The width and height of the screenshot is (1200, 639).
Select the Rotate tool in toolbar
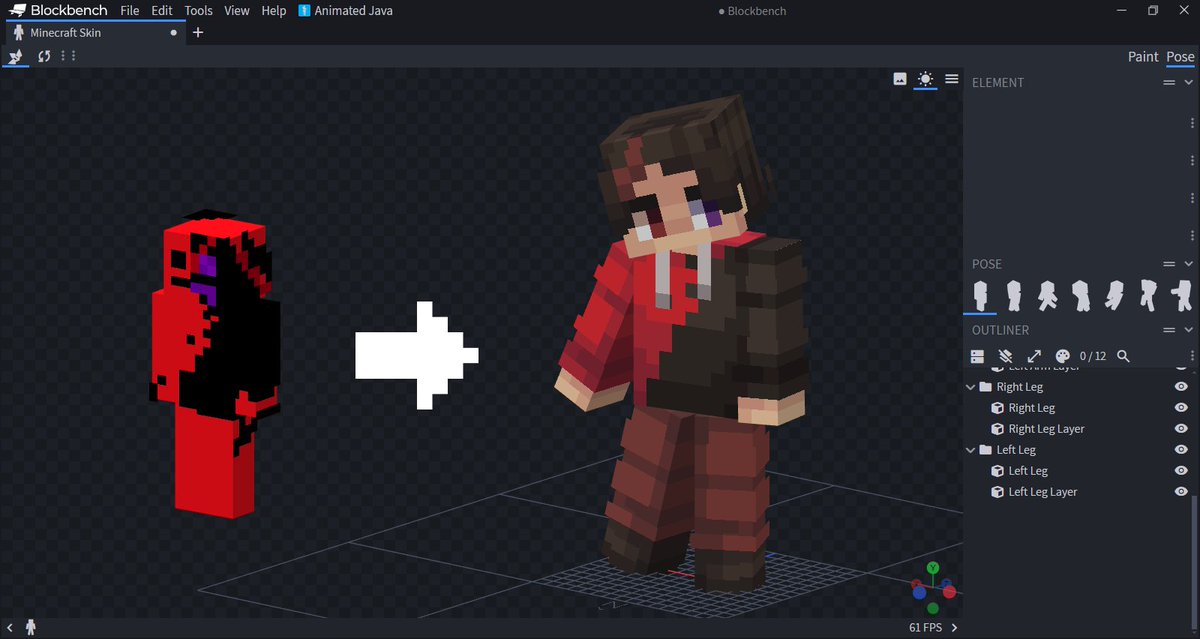44,57
